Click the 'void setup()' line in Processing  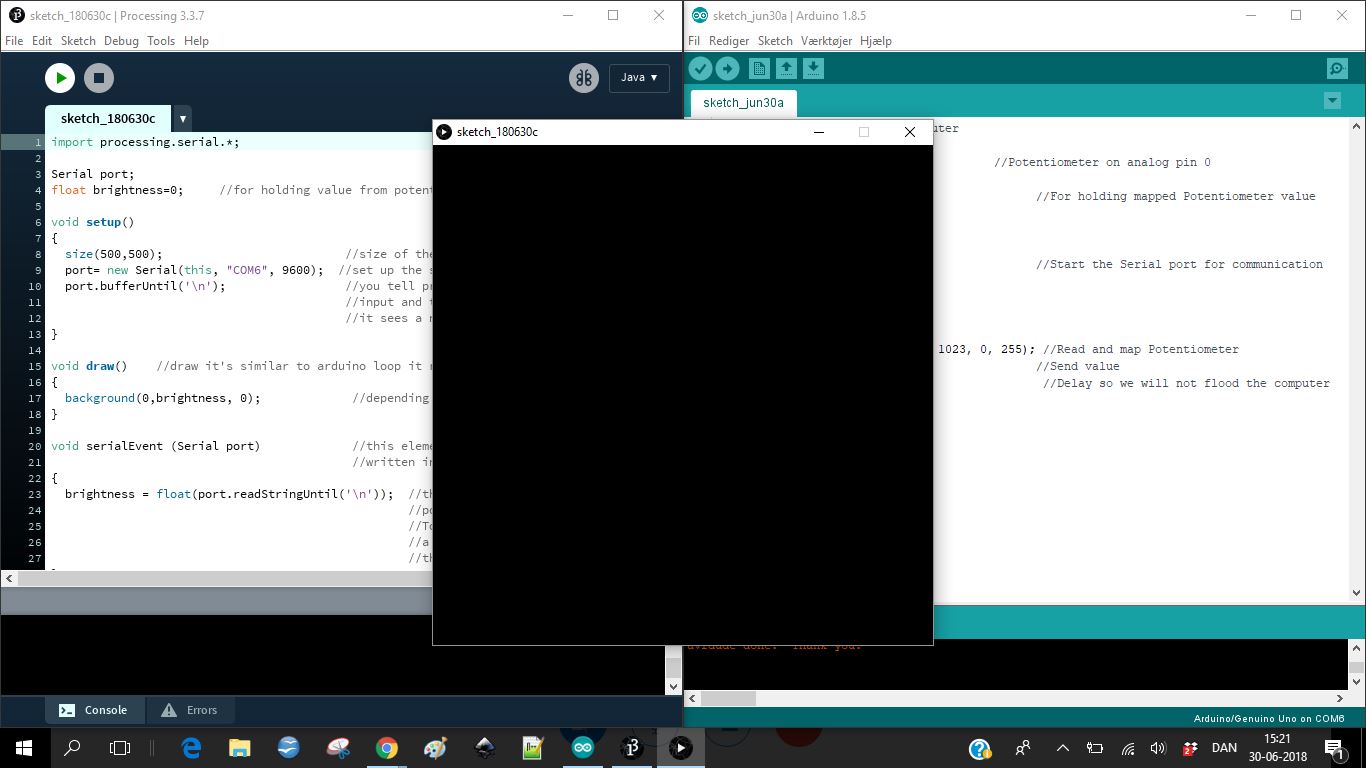tap(93, 222)
